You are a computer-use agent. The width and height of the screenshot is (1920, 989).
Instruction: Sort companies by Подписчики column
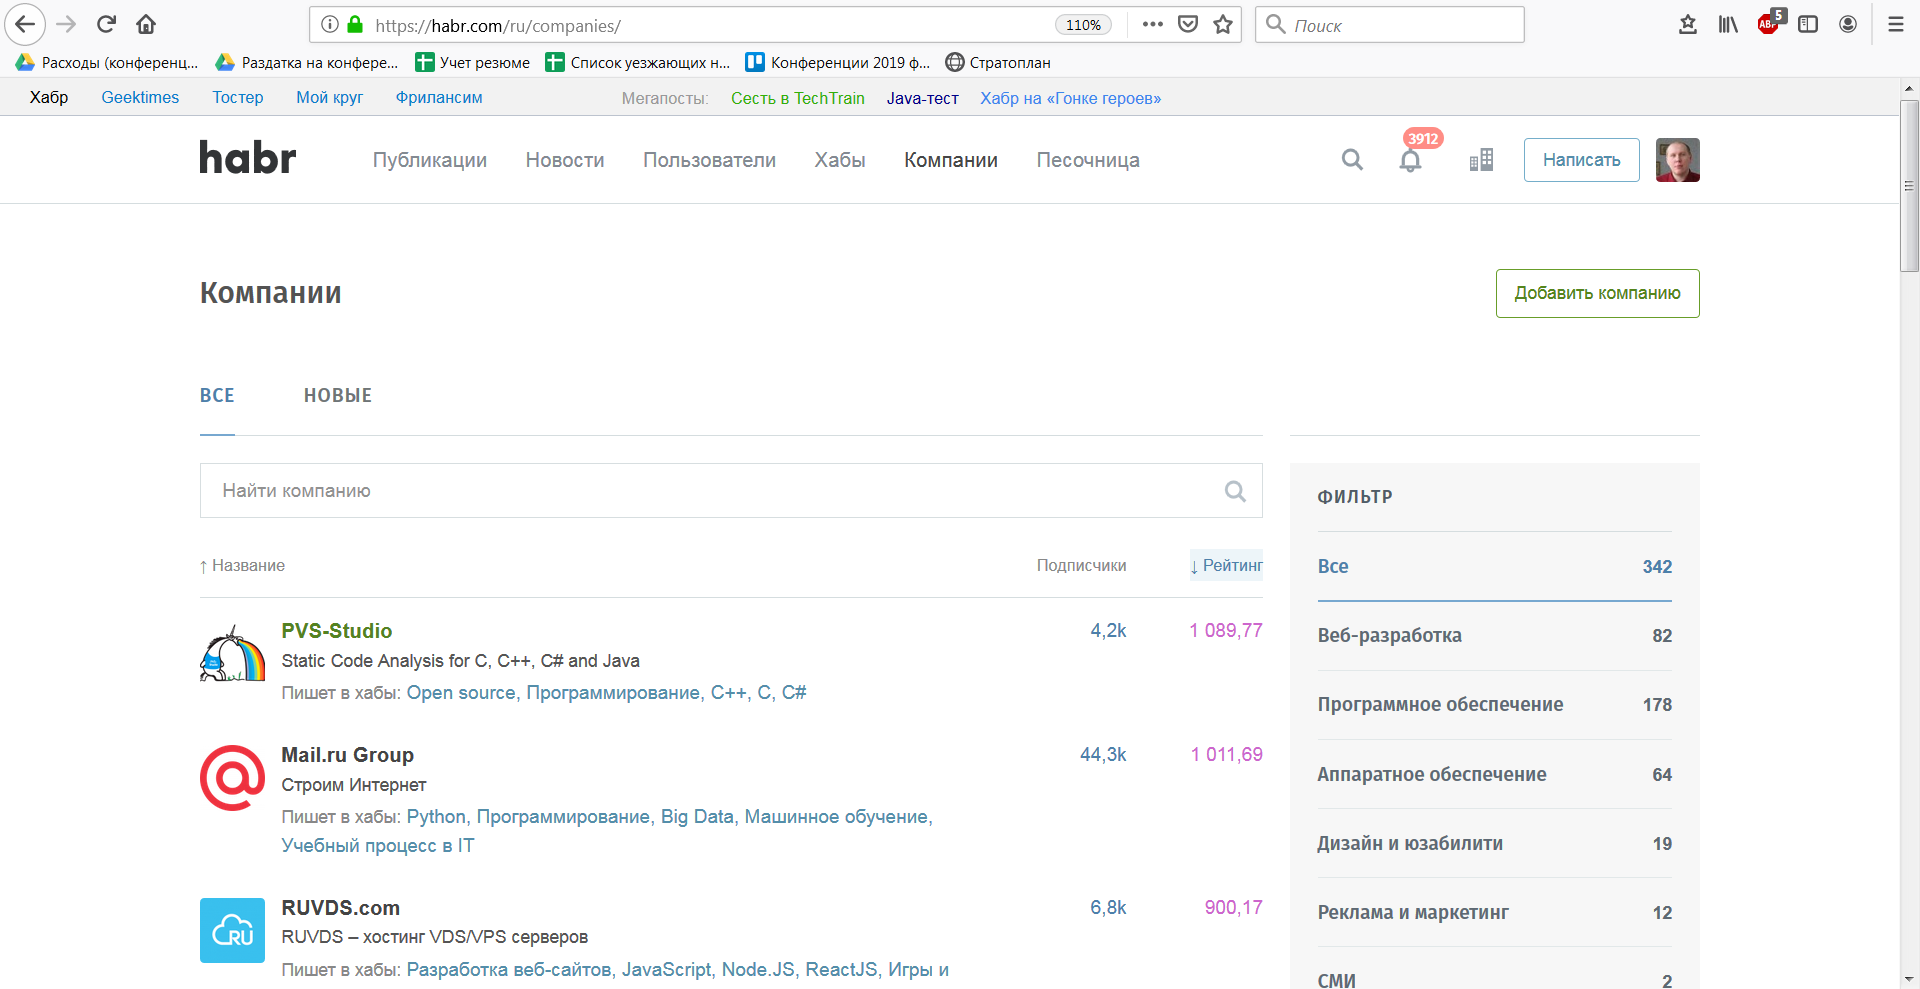pyautogui.click(x=1081, y=566)
